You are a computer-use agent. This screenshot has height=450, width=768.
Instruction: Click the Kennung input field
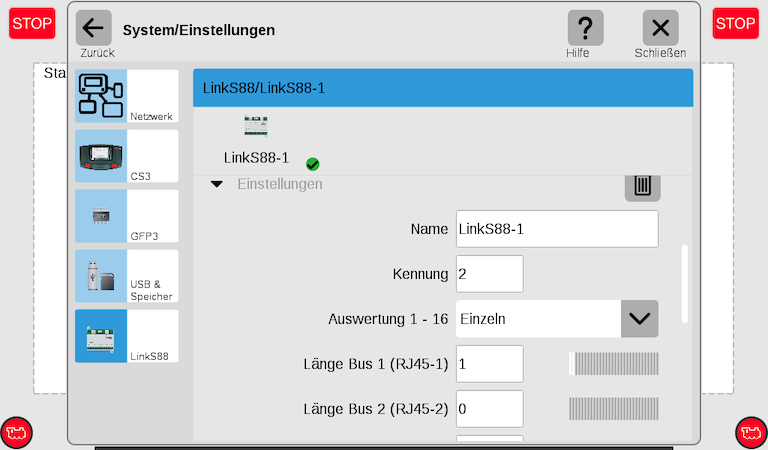pos(489,274)
